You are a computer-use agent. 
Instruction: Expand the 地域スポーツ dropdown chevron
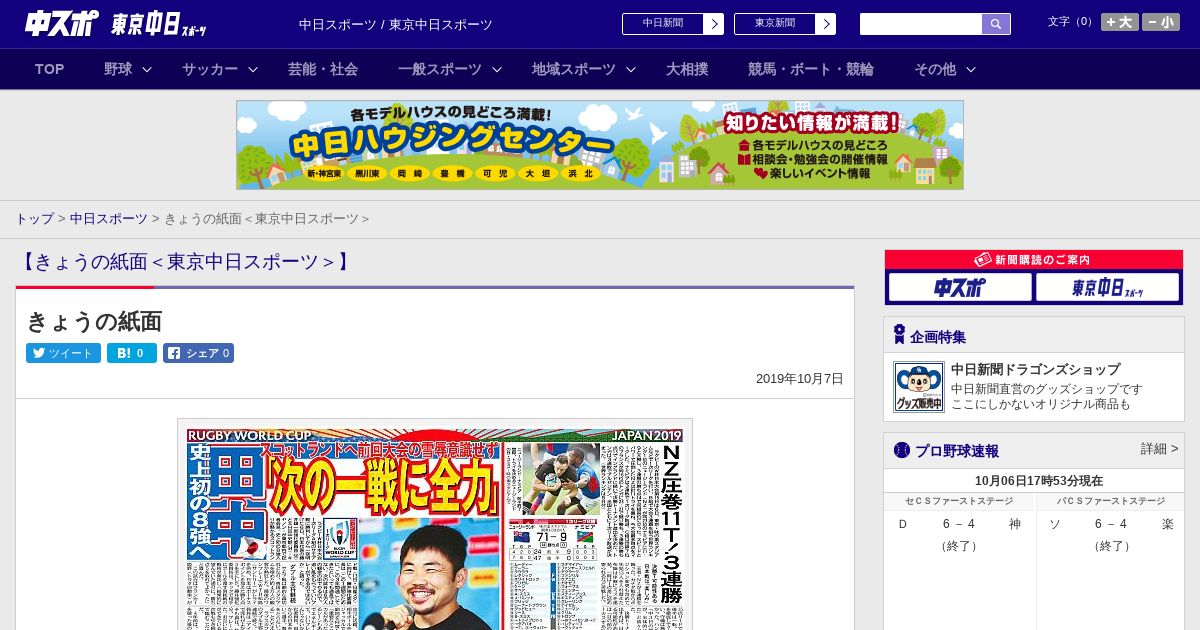coord(631,69)
